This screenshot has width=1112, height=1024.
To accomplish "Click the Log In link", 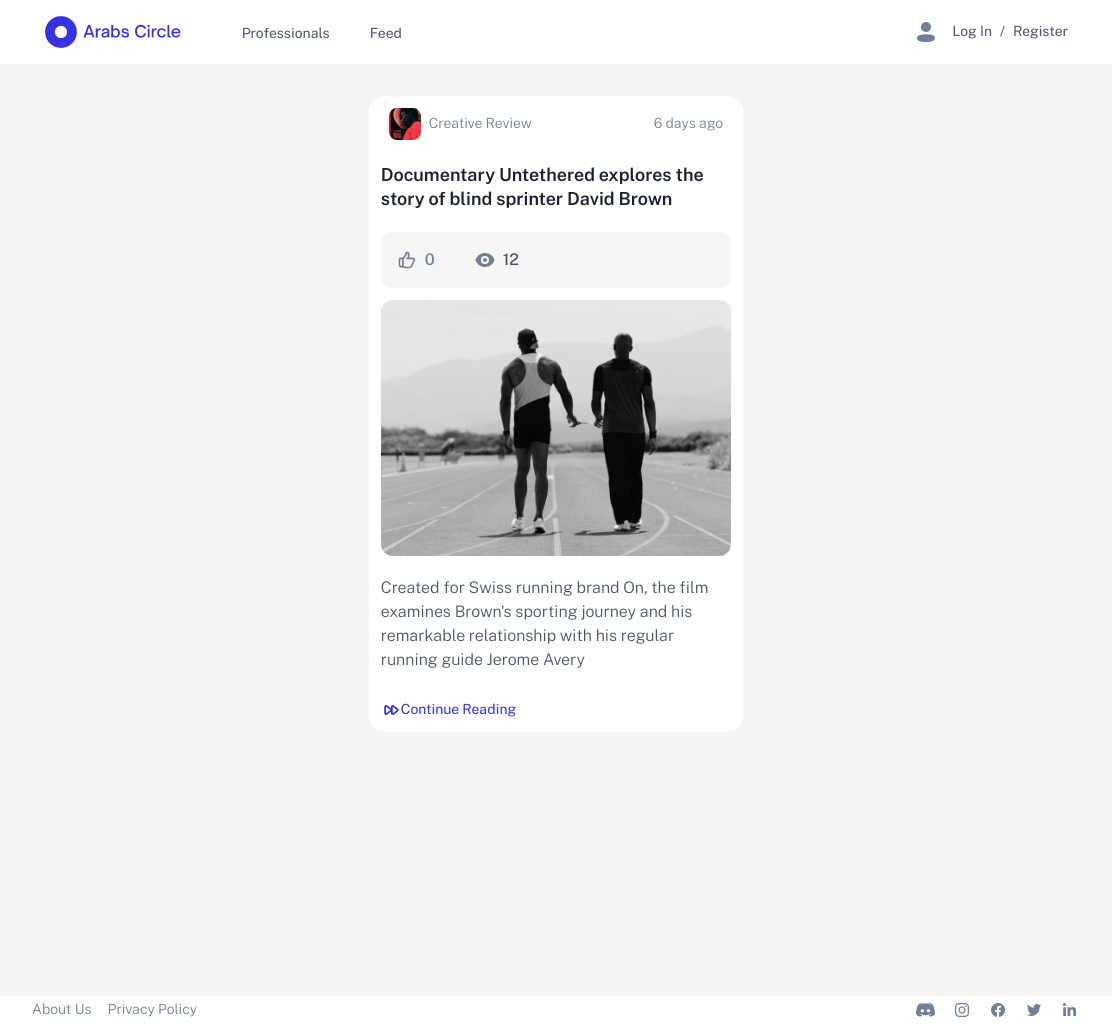I will [x=972, y=31].
